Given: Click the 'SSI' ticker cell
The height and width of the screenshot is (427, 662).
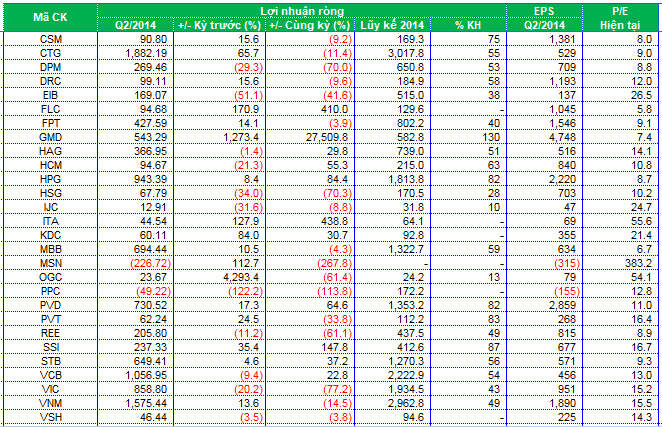Looking at the screenshot, I should (50, 347).
